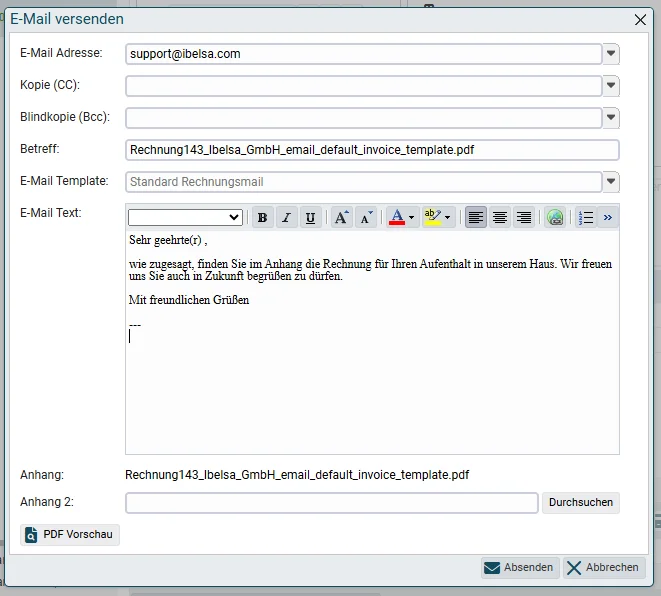Image resolution: width=661 pixels, height=596 pixels.
Task: Open PDF Vorschau of the invoice
Action: coord(70,534)
